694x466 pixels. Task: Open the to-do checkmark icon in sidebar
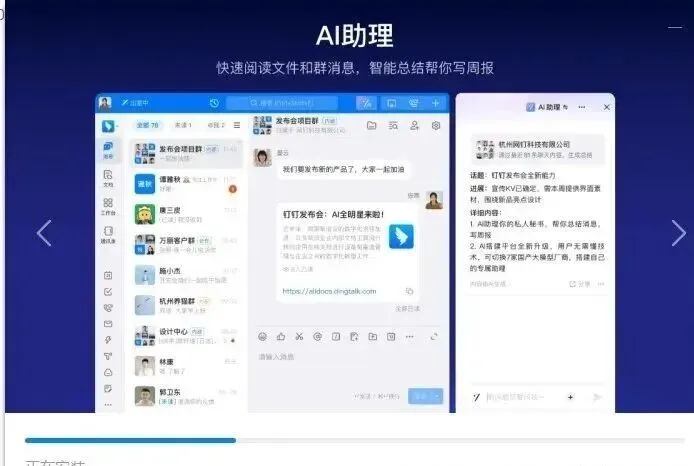point(108,292)
